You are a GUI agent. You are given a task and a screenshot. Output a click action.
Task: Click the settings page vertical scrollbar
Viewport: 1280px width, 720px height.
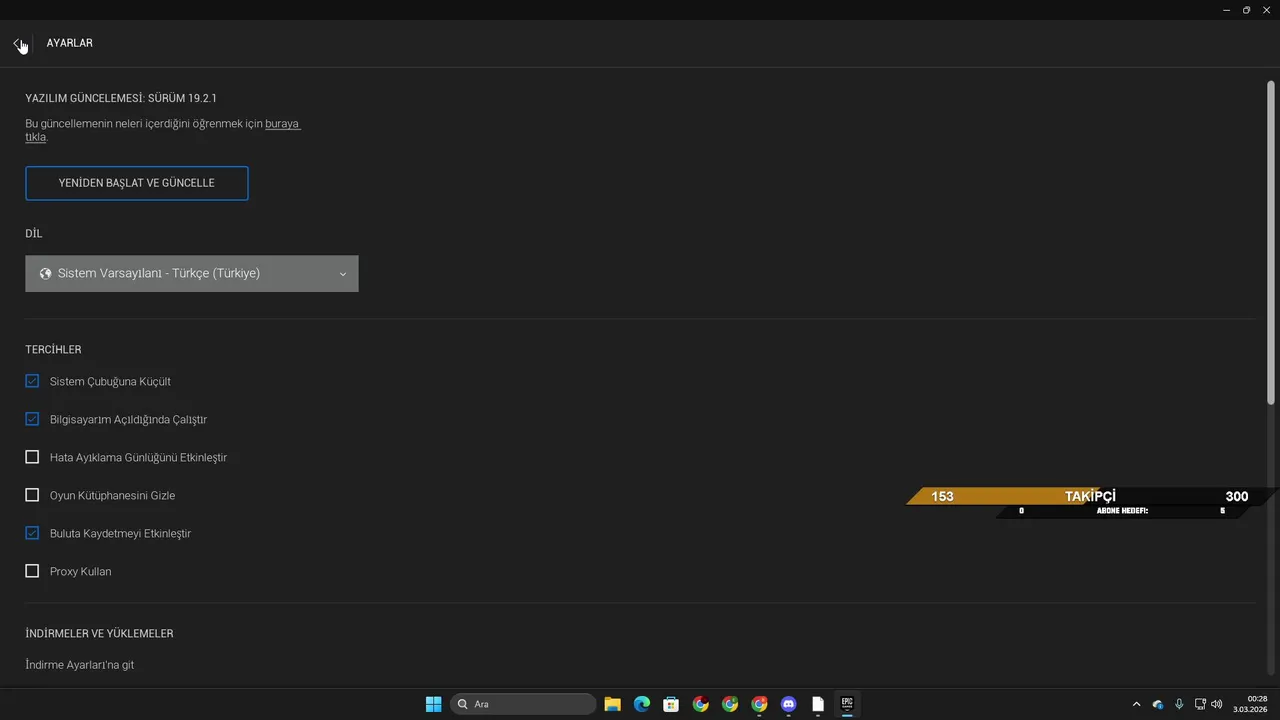pyautogui.click(x=1271, y=241)
